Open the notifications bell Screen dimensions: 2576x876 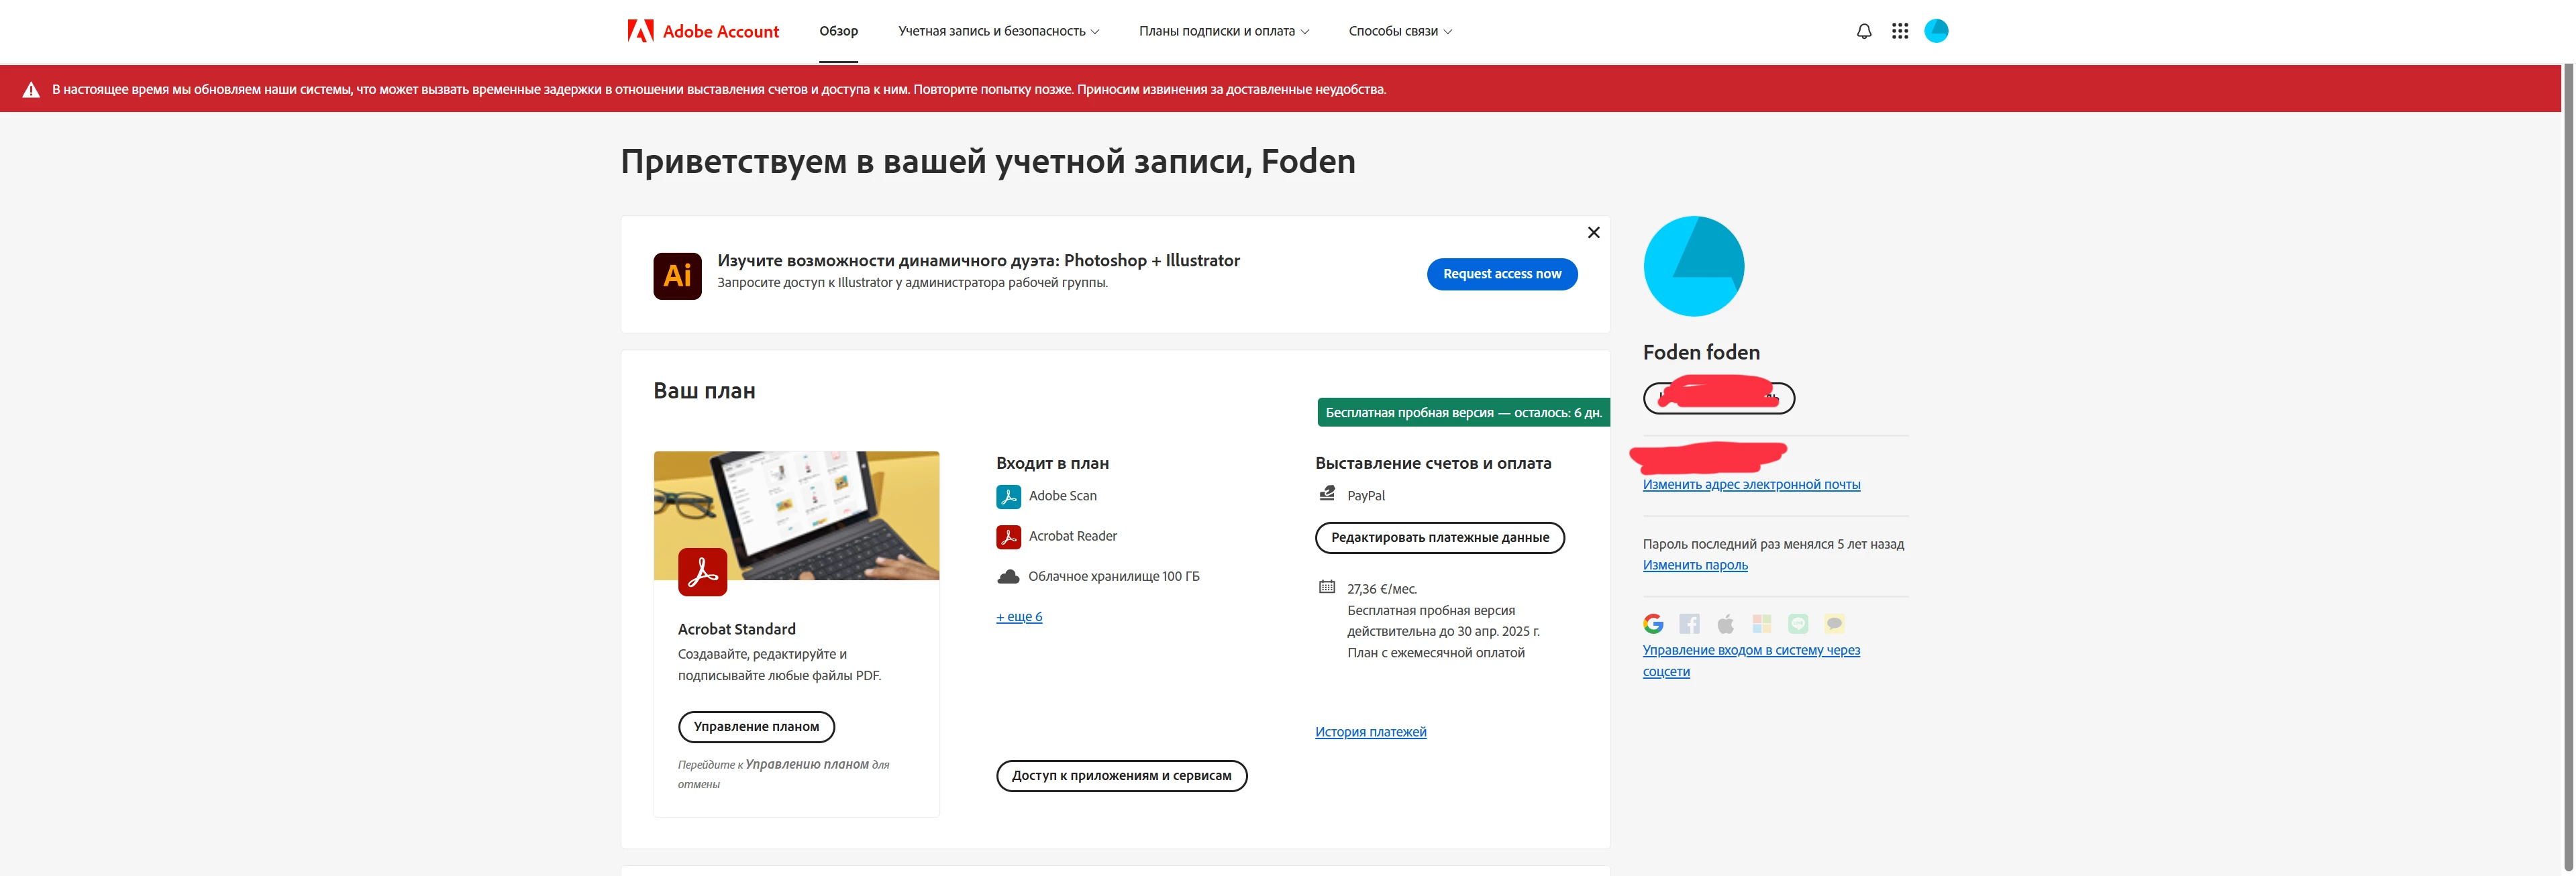(x=1864, y=31)
